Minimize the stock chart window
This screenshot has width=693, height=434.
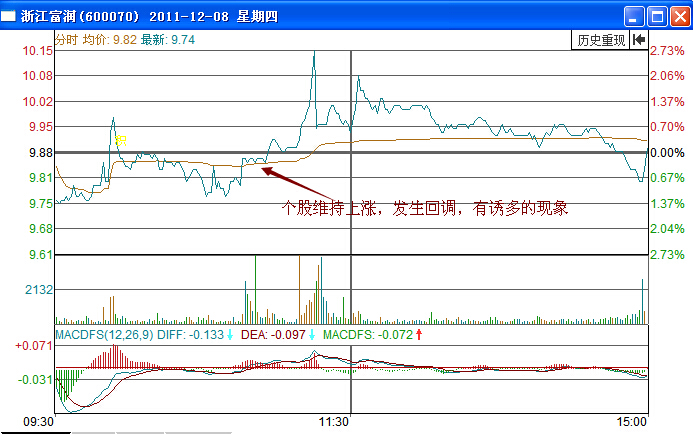click(x=634, y=16)
